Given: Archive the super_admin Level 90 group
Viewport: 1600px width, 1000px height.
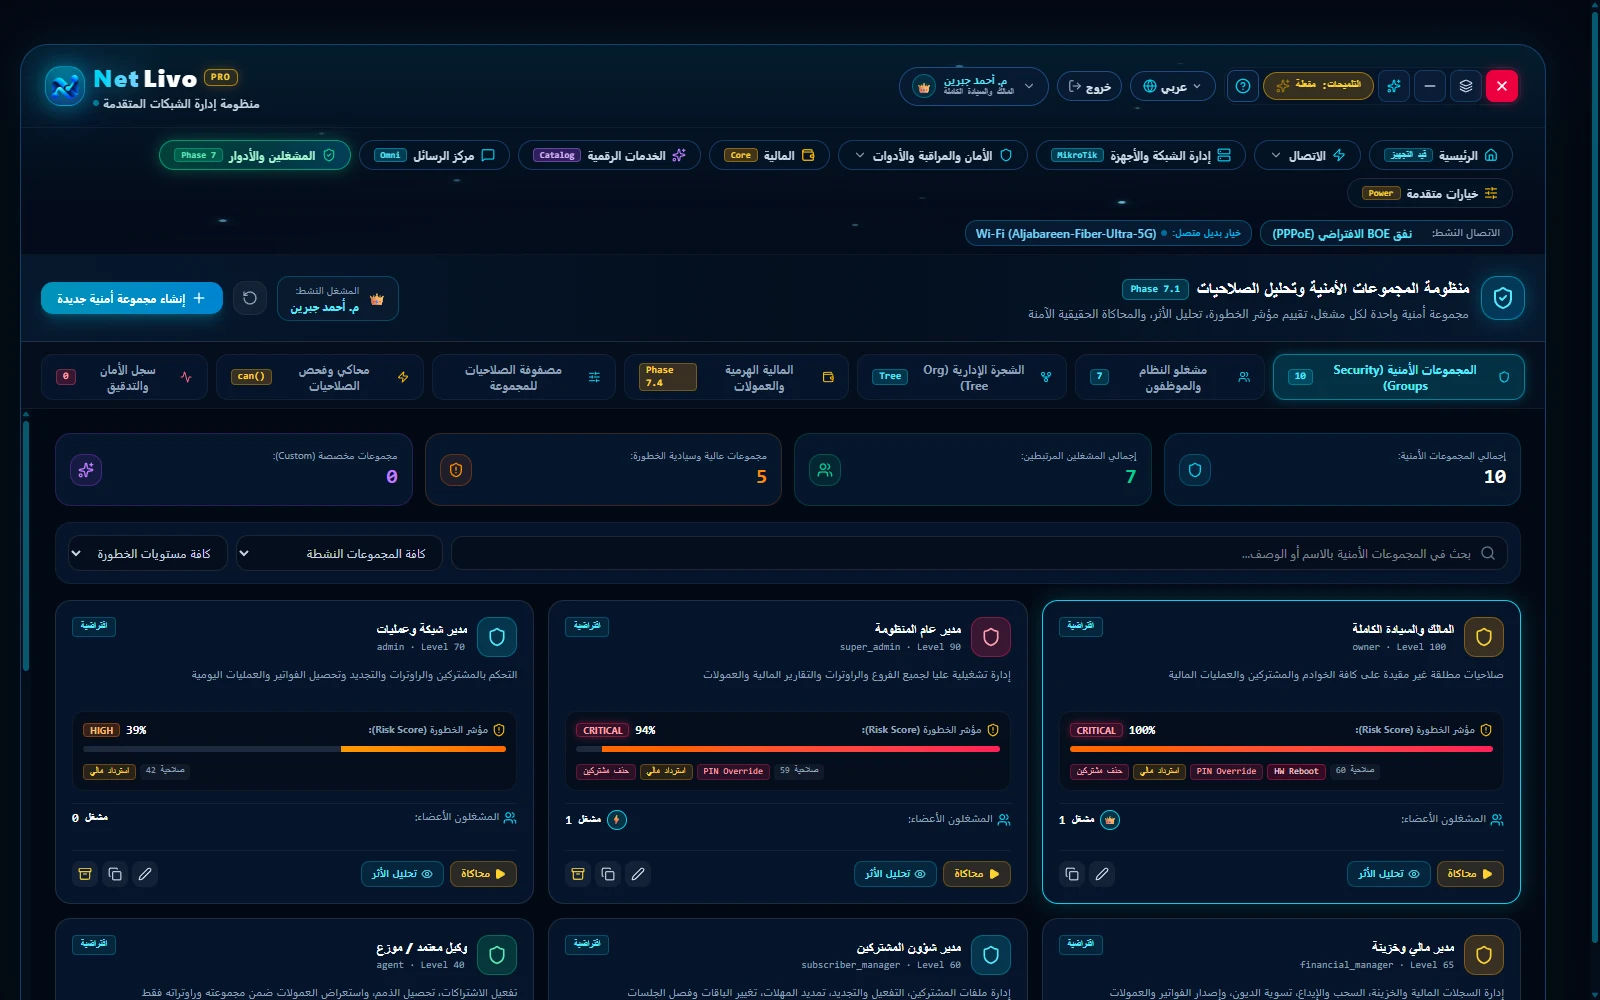Looking at the screenshot, I should (x=578, y=874).
